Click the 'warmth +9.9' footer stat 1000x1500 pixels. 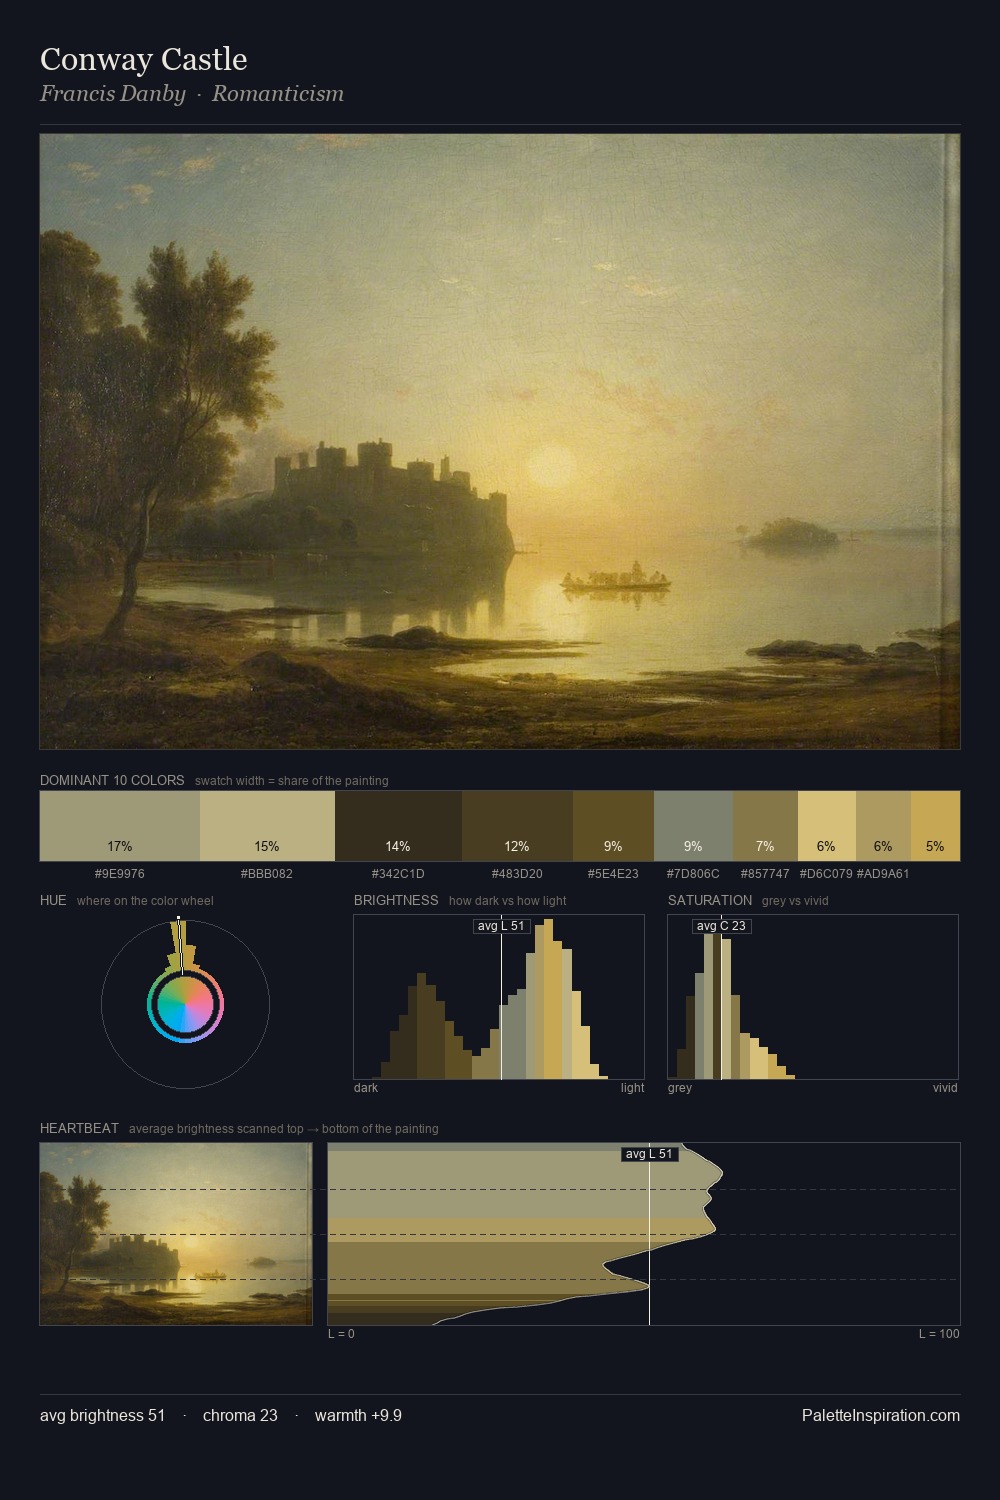pos(358,1415)
